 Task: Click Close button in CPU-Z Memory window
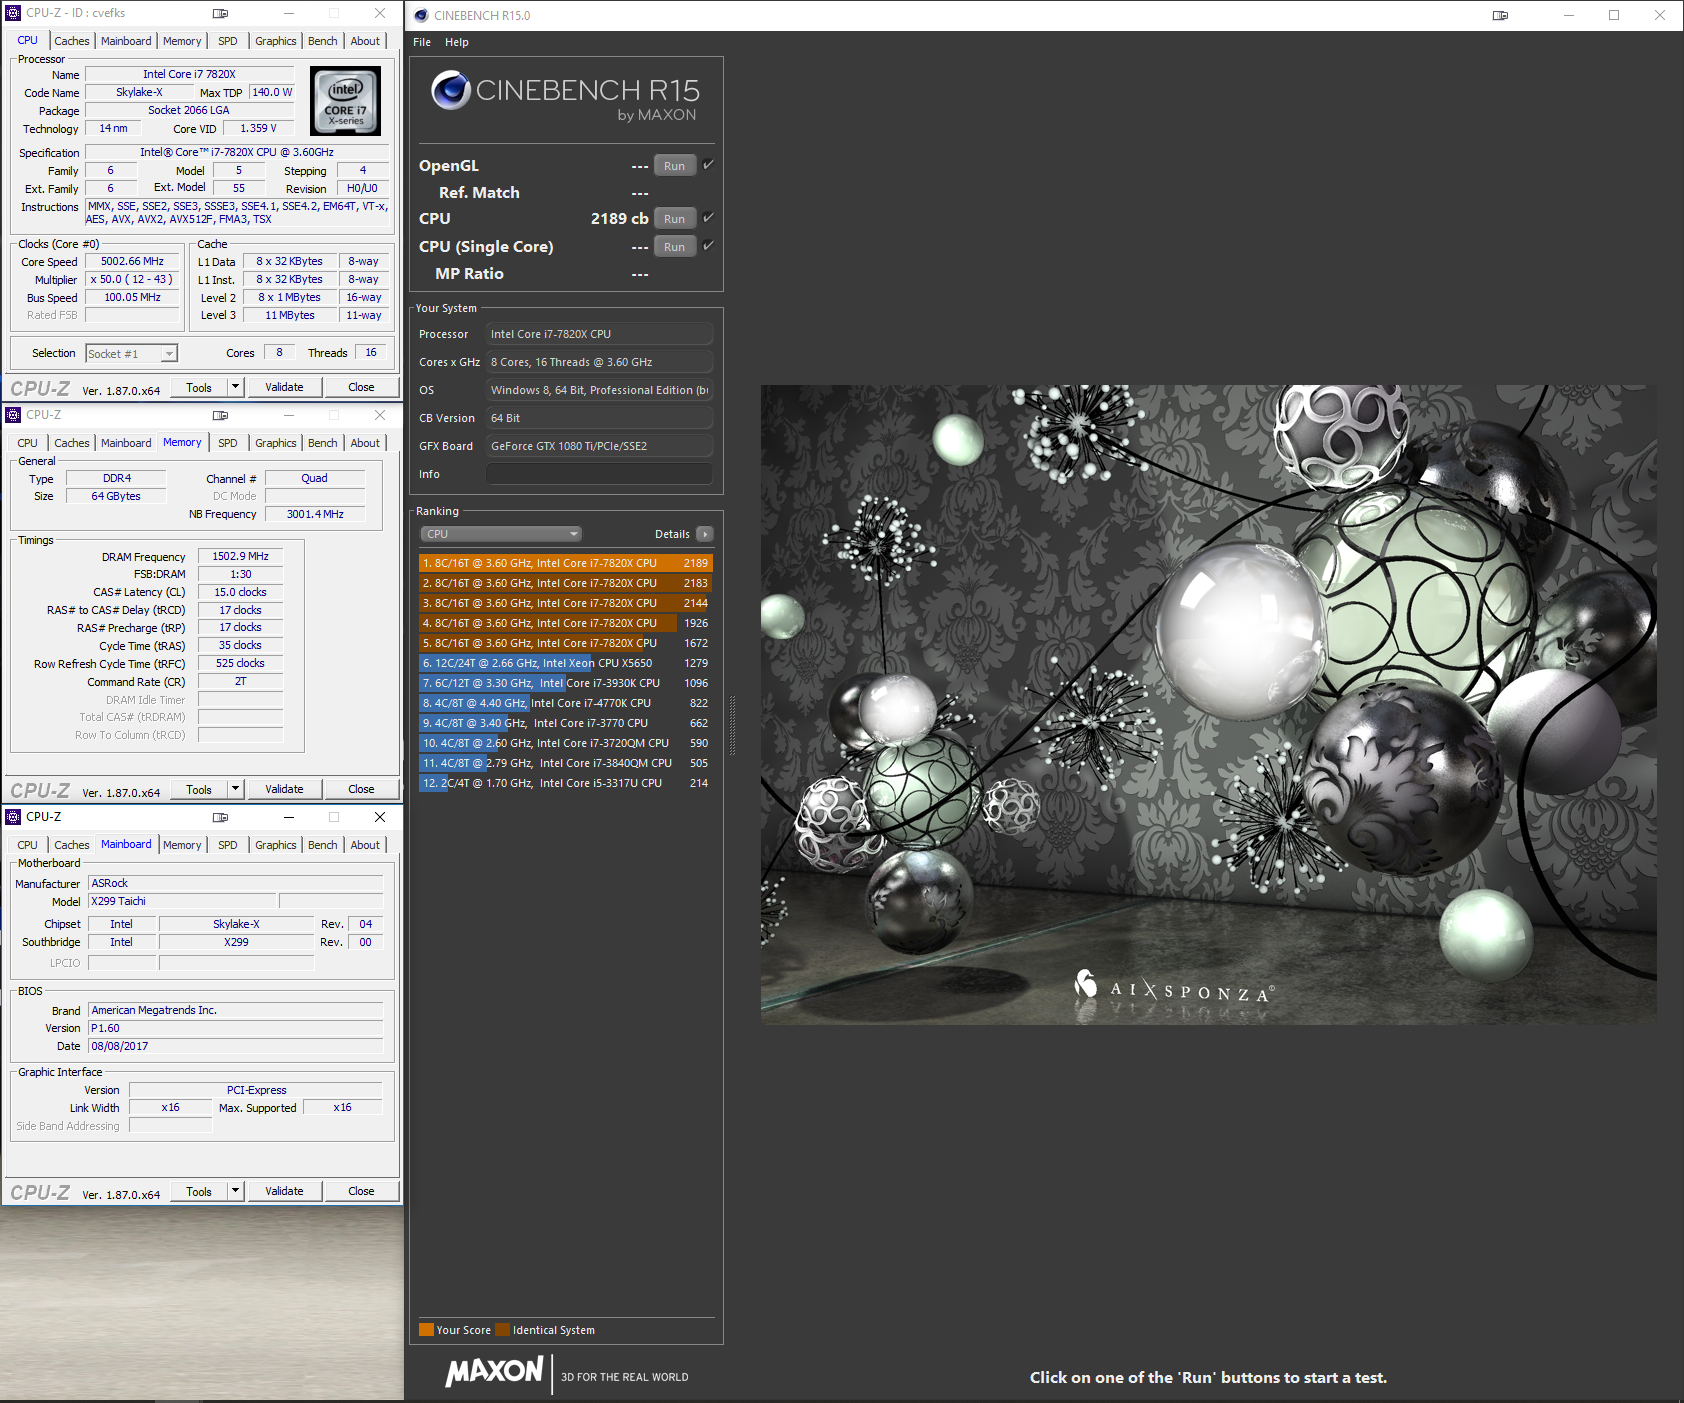click(x=361, y=789)
